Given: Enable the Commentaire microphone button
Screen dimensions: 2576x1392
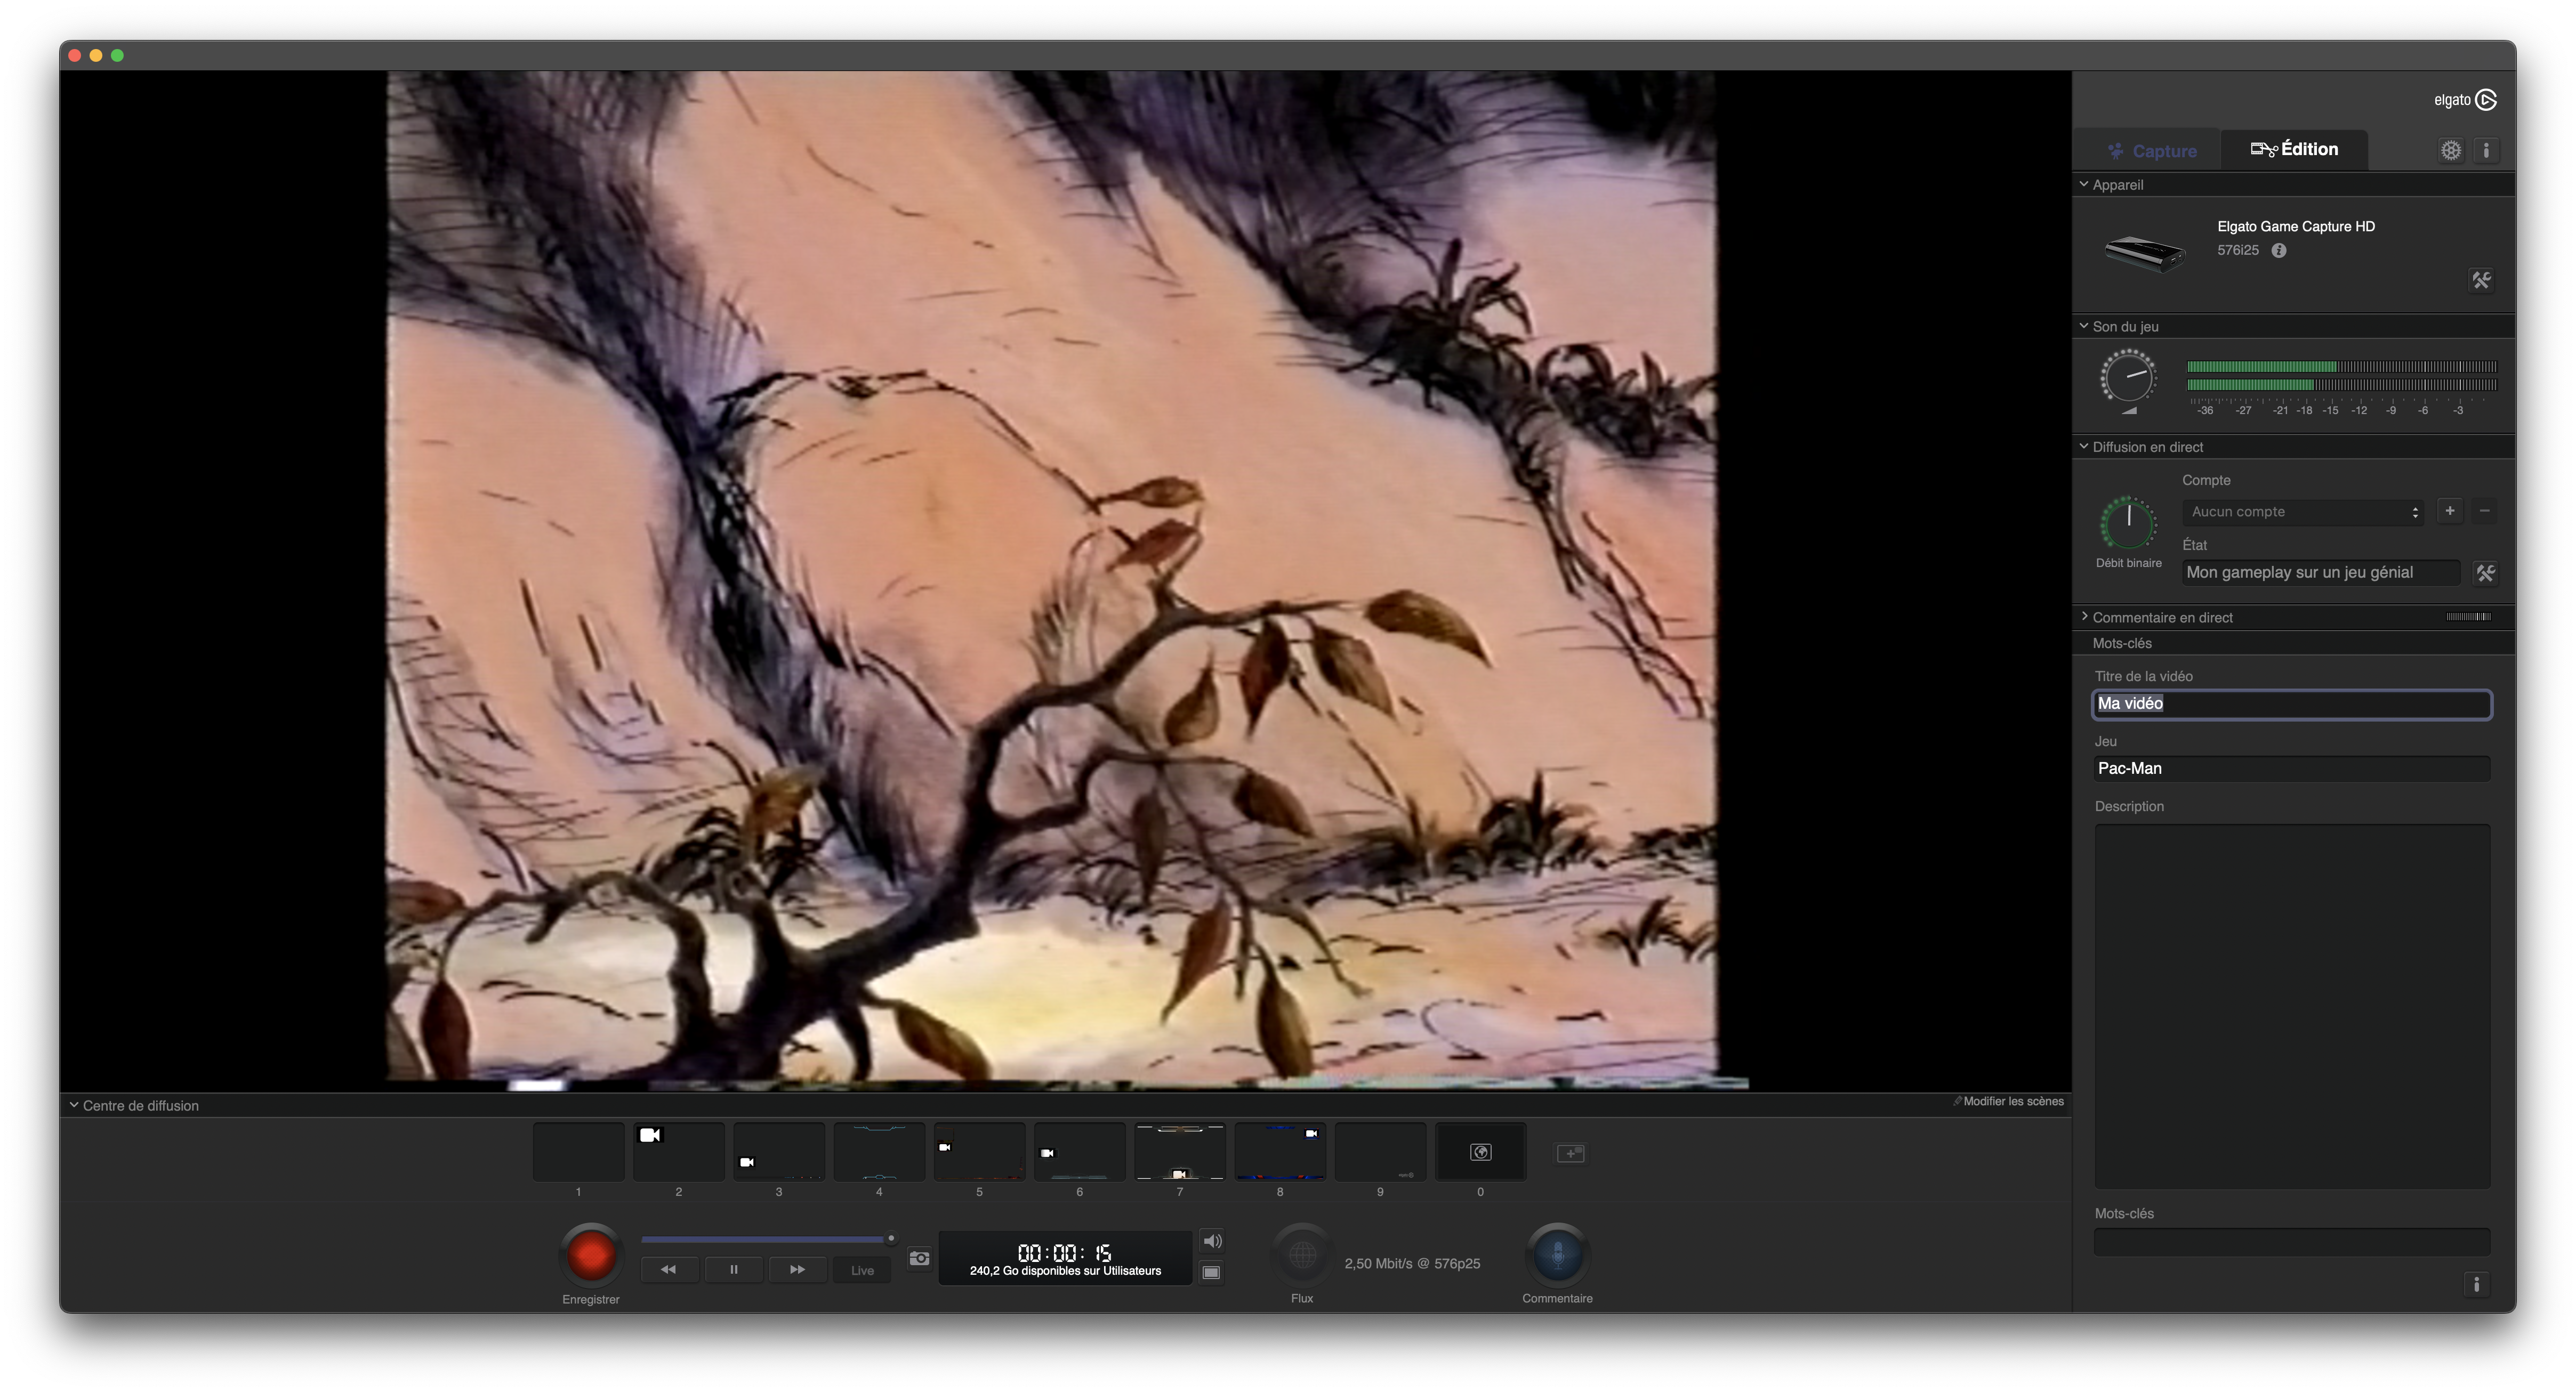Looking at the screenshot, I should (1557, 1254).
